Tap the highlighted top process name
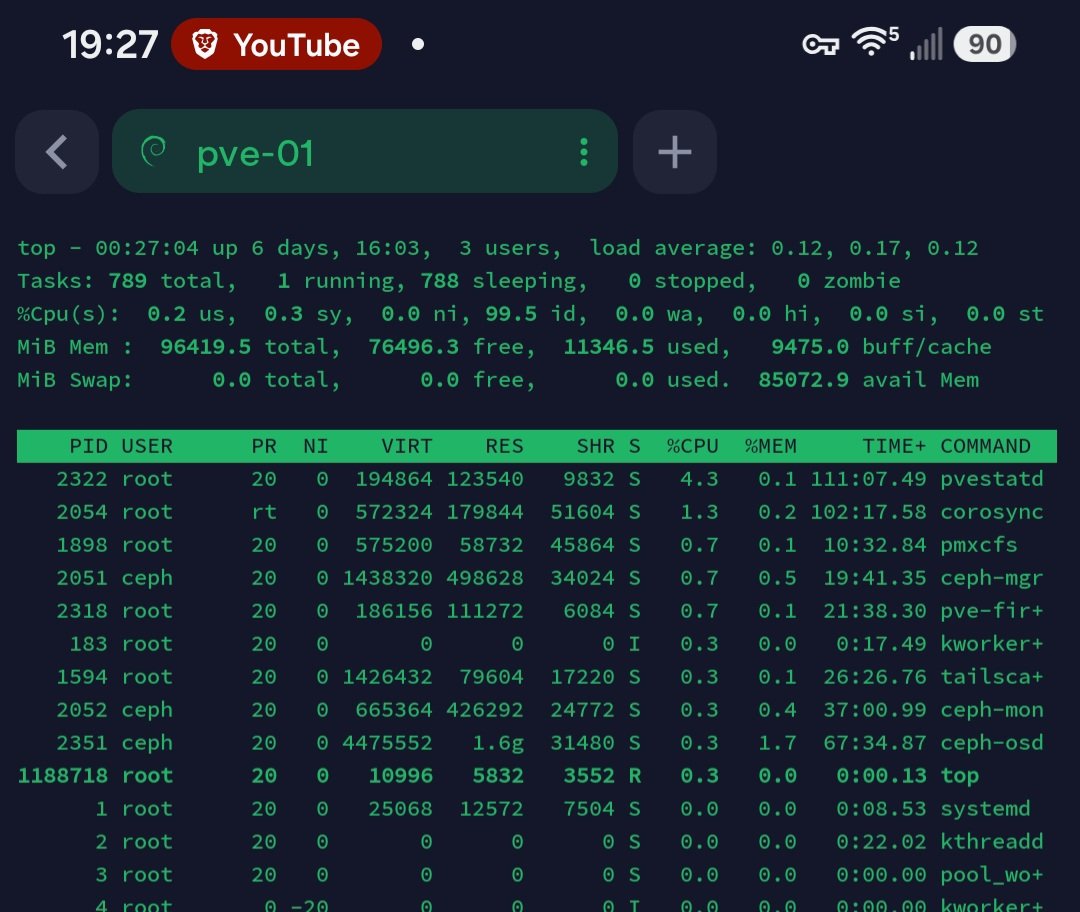This screenshot has height=912, width=1080. point(959,776)
